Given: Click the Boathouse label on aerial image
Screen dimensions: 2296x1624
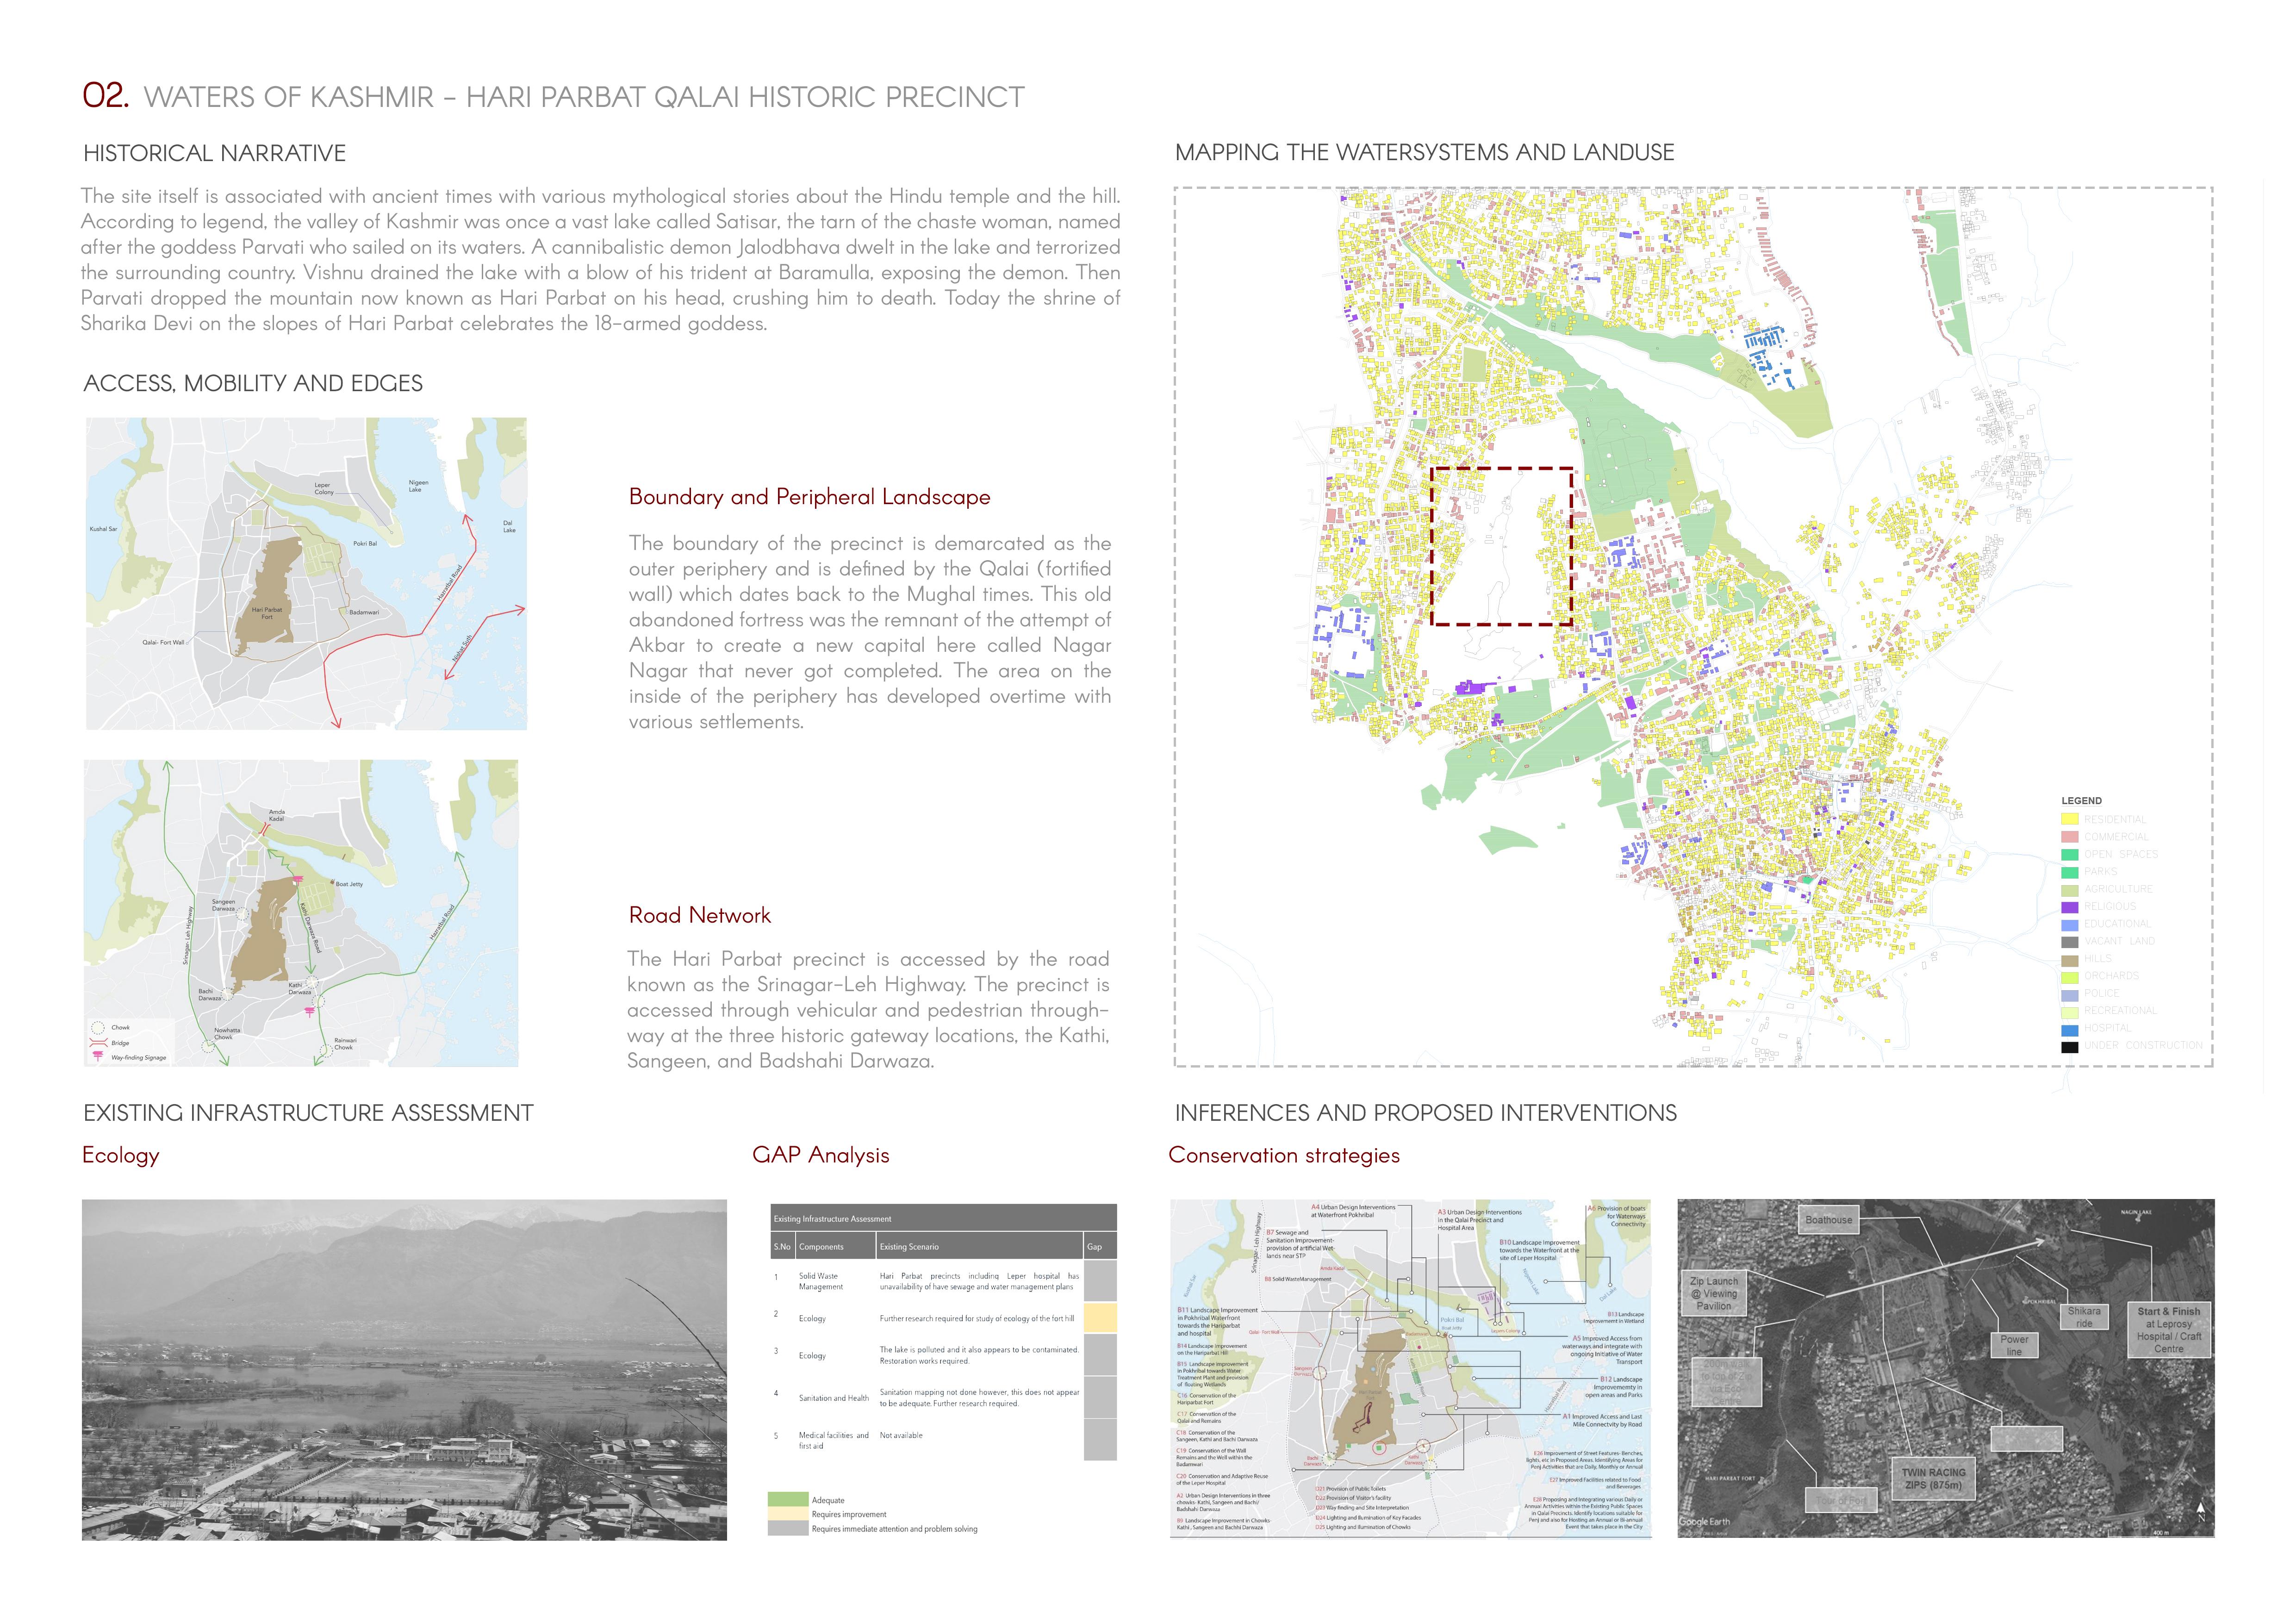Looking at the screenshot, I should click(1829, 1220).
